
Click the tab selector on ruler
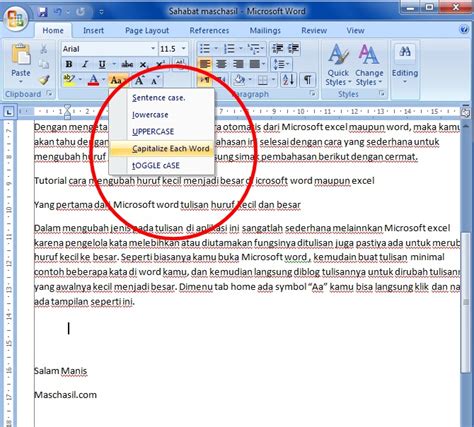point(8,112)
